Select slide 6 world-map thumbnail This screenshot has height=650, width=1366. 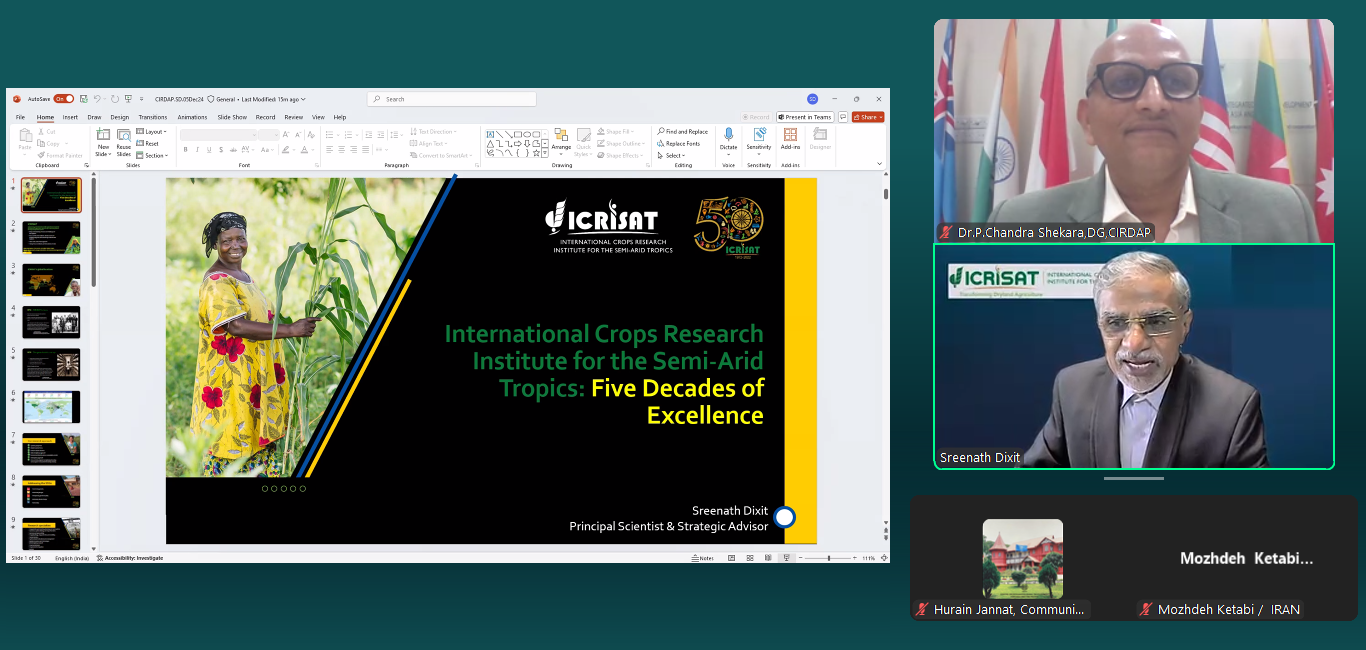tap(51, 407)
